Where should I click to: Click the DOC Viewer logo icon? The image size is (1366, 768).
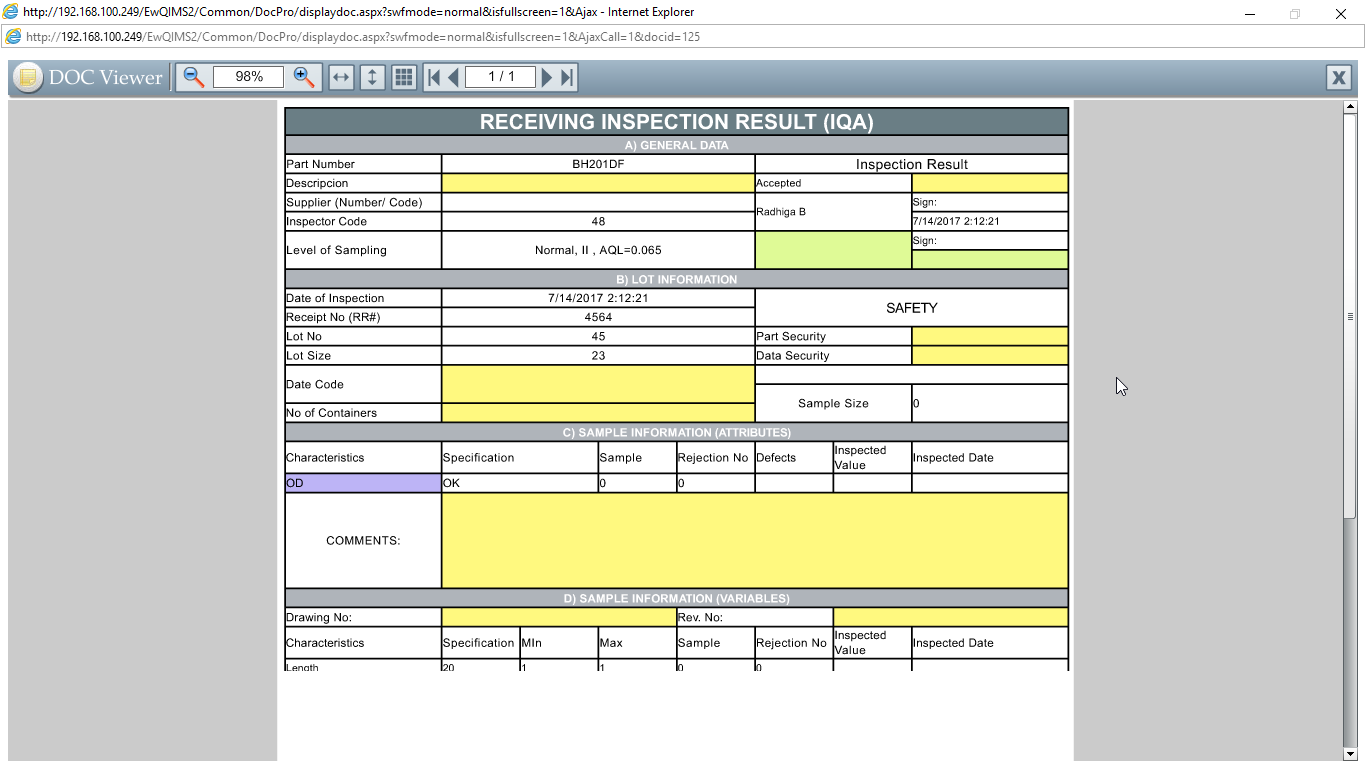coord(28,77)
